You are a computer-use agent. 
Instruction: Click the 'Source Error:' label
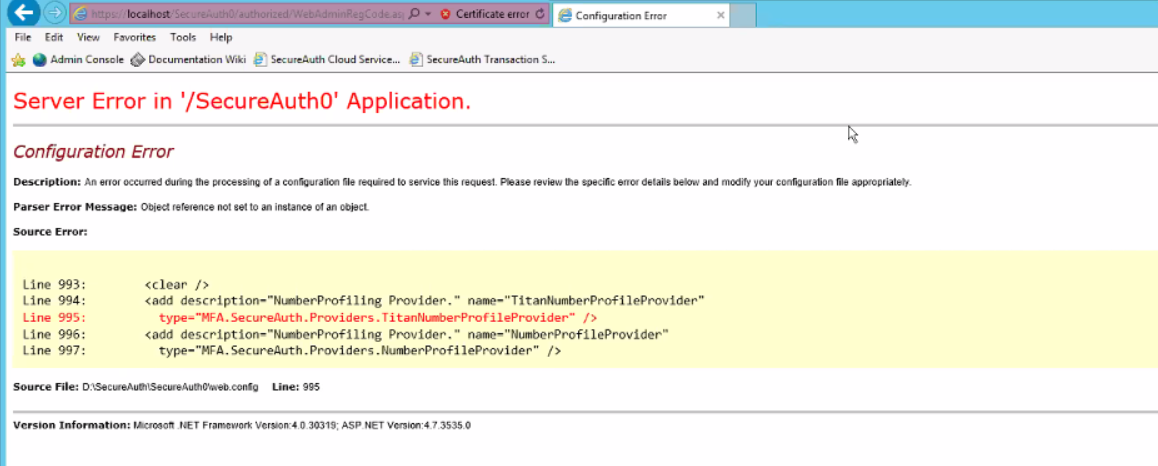[x=50, y=232]
